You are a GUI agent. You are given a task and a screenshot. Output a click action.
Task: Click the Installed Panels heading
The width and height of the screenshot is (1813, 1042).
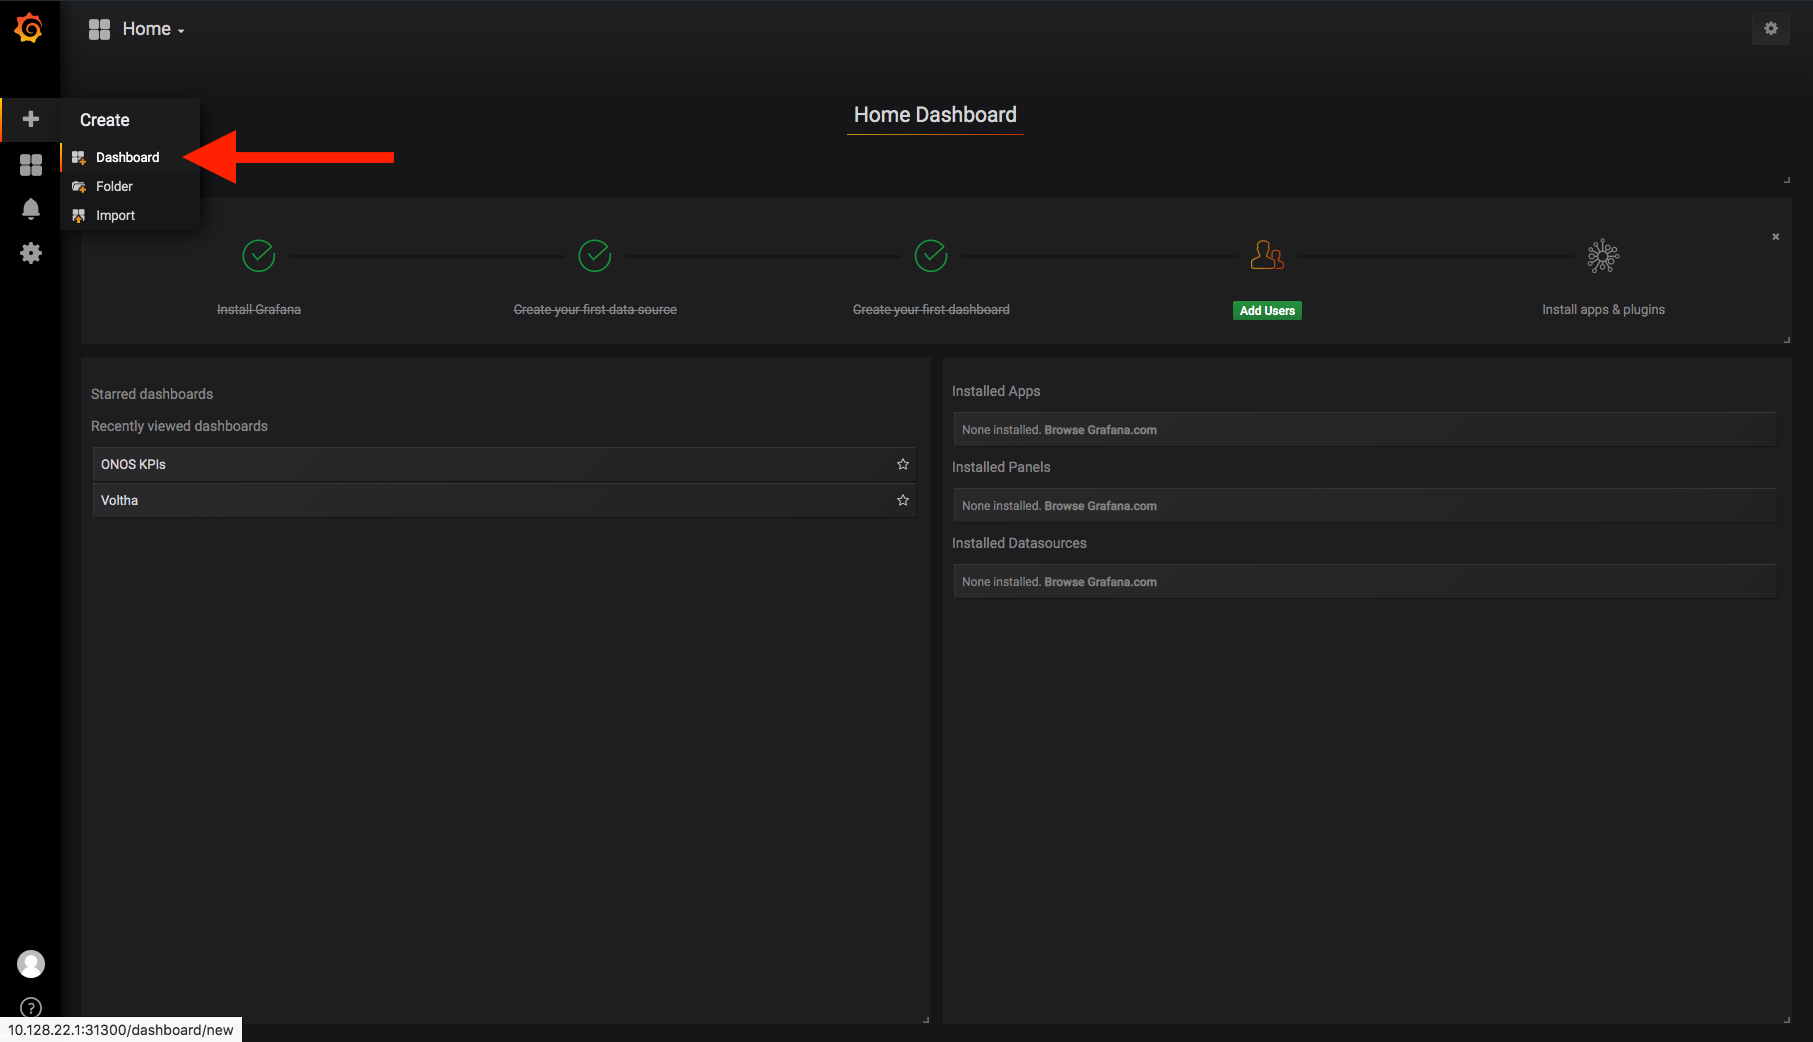pyautogui.click(x=1001, y=467)
